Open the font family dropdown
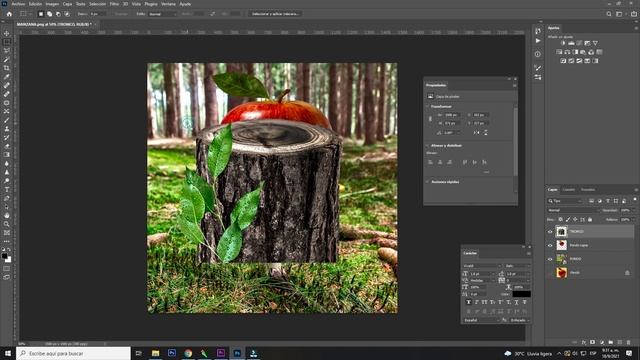 (x=482, y=266)
